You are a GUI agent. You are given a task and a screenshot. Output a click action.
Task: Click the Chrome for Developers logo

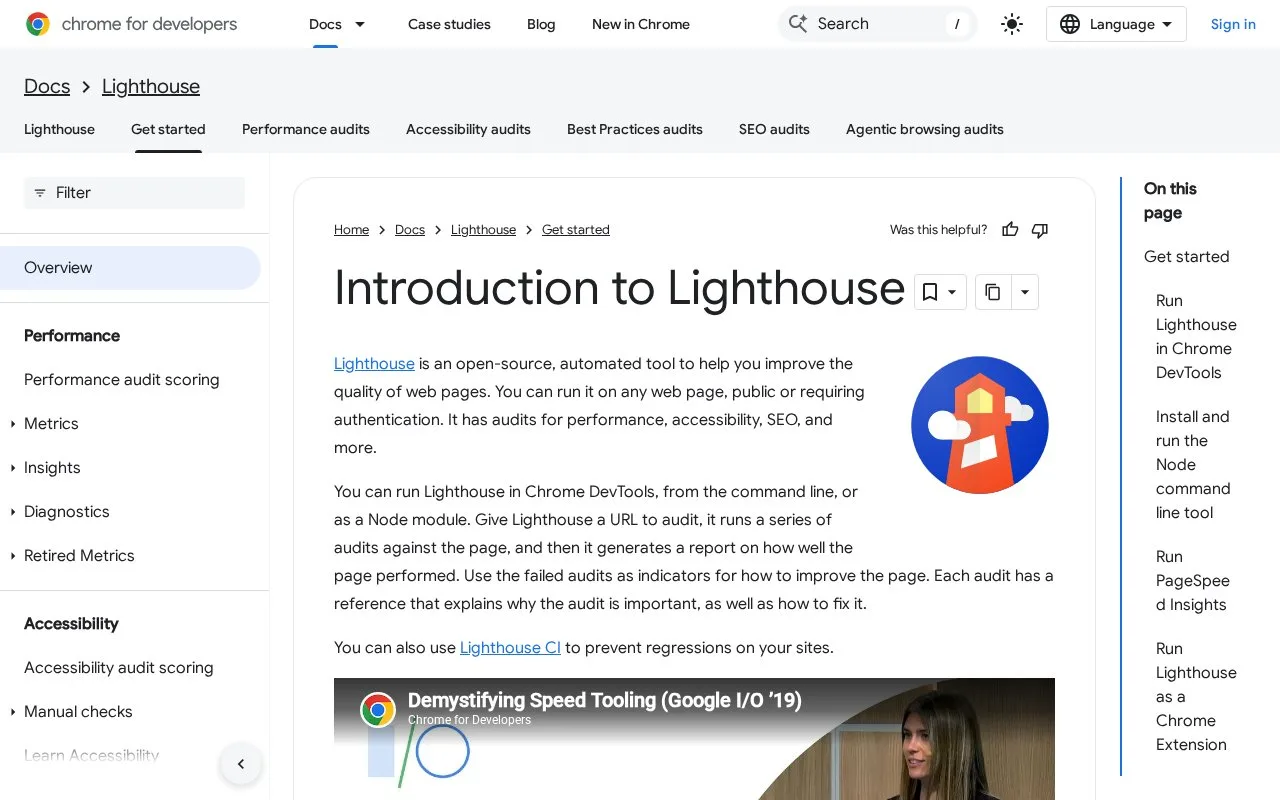pyautogui.click(x=131, y=24)
